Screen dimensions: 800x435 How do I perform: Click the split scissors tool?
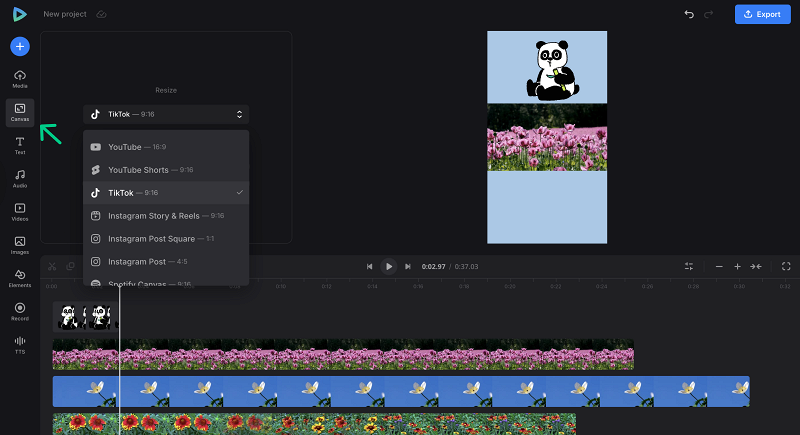click(x=52, y=266)
